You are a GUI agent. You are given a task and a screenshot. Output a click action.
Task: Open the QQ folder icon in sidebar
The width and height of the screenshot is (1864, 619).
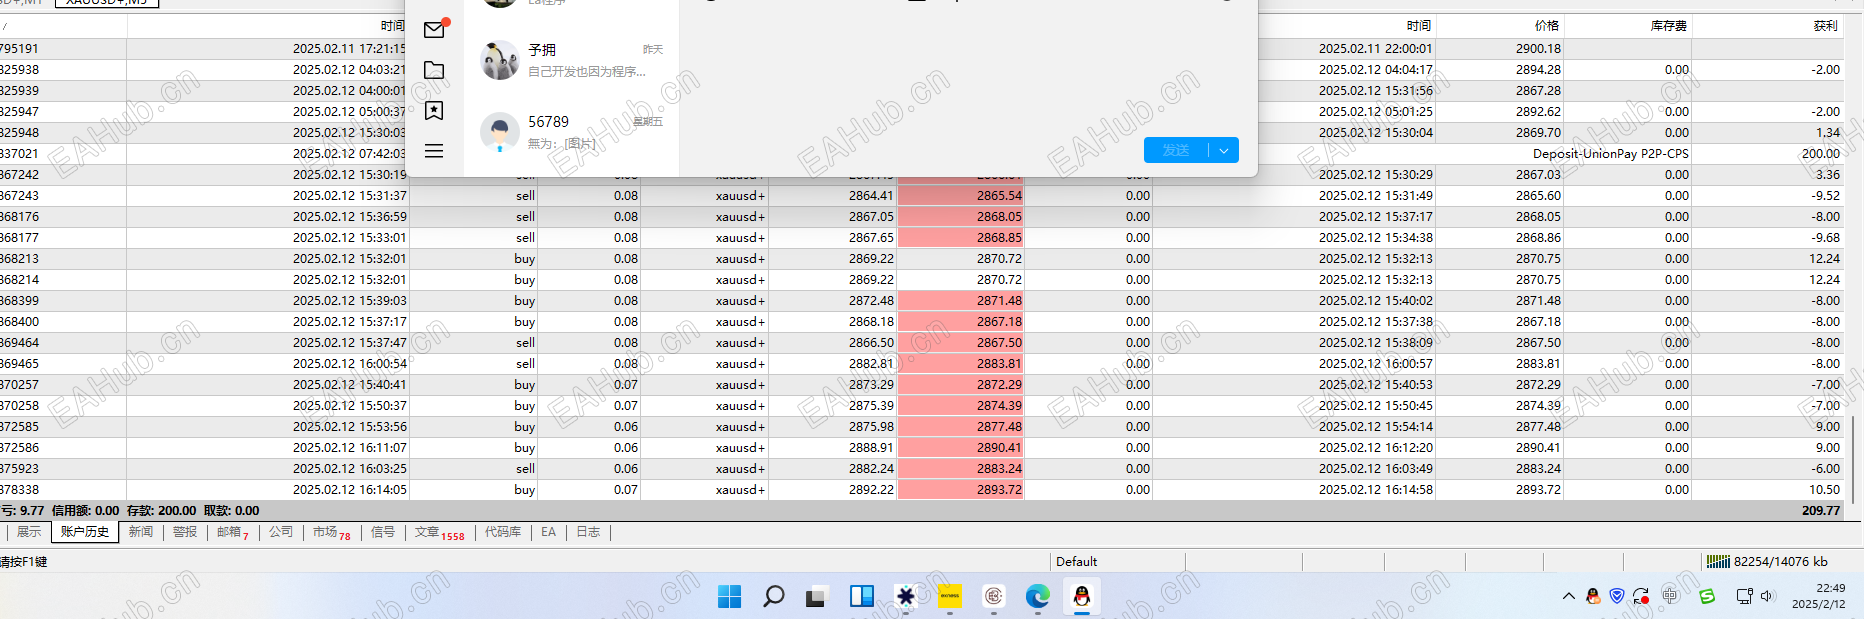point(434,70)
